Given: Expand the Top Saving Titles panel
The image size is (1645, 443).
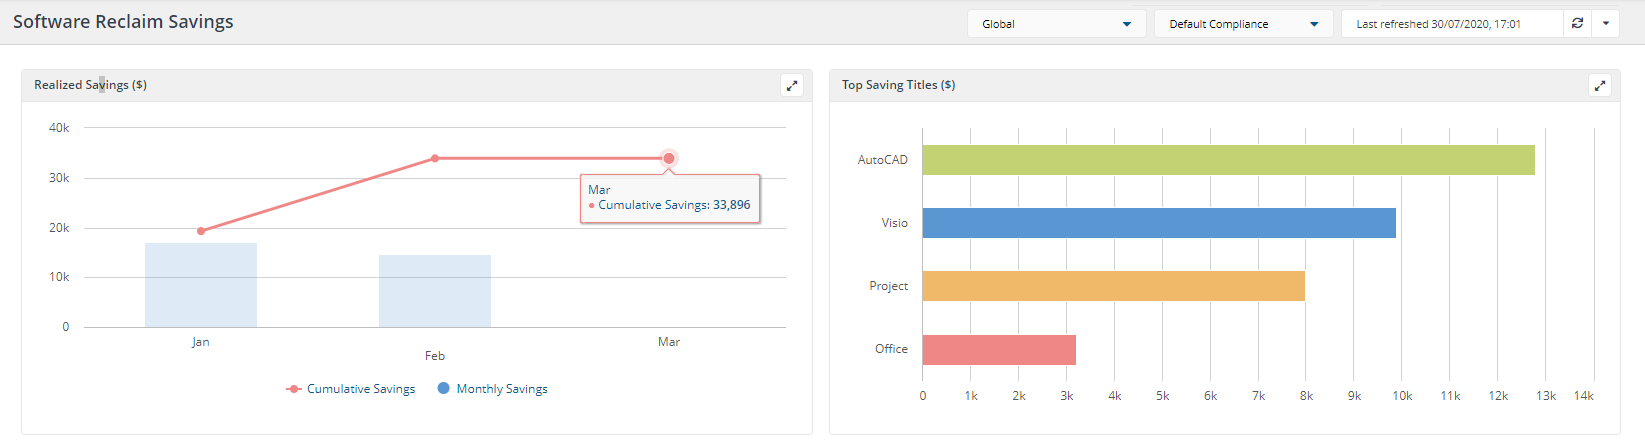Looking at the screenshot, I should pos(1600,86).
